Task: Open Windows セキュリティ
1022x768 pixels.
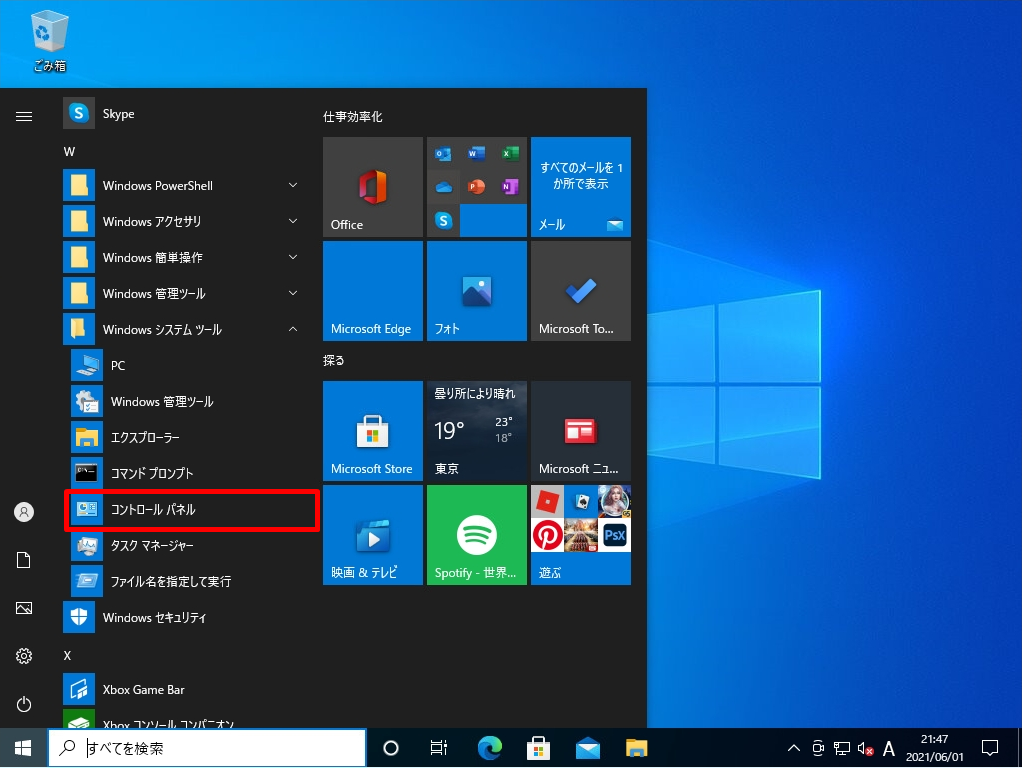Action: point(184,617)
